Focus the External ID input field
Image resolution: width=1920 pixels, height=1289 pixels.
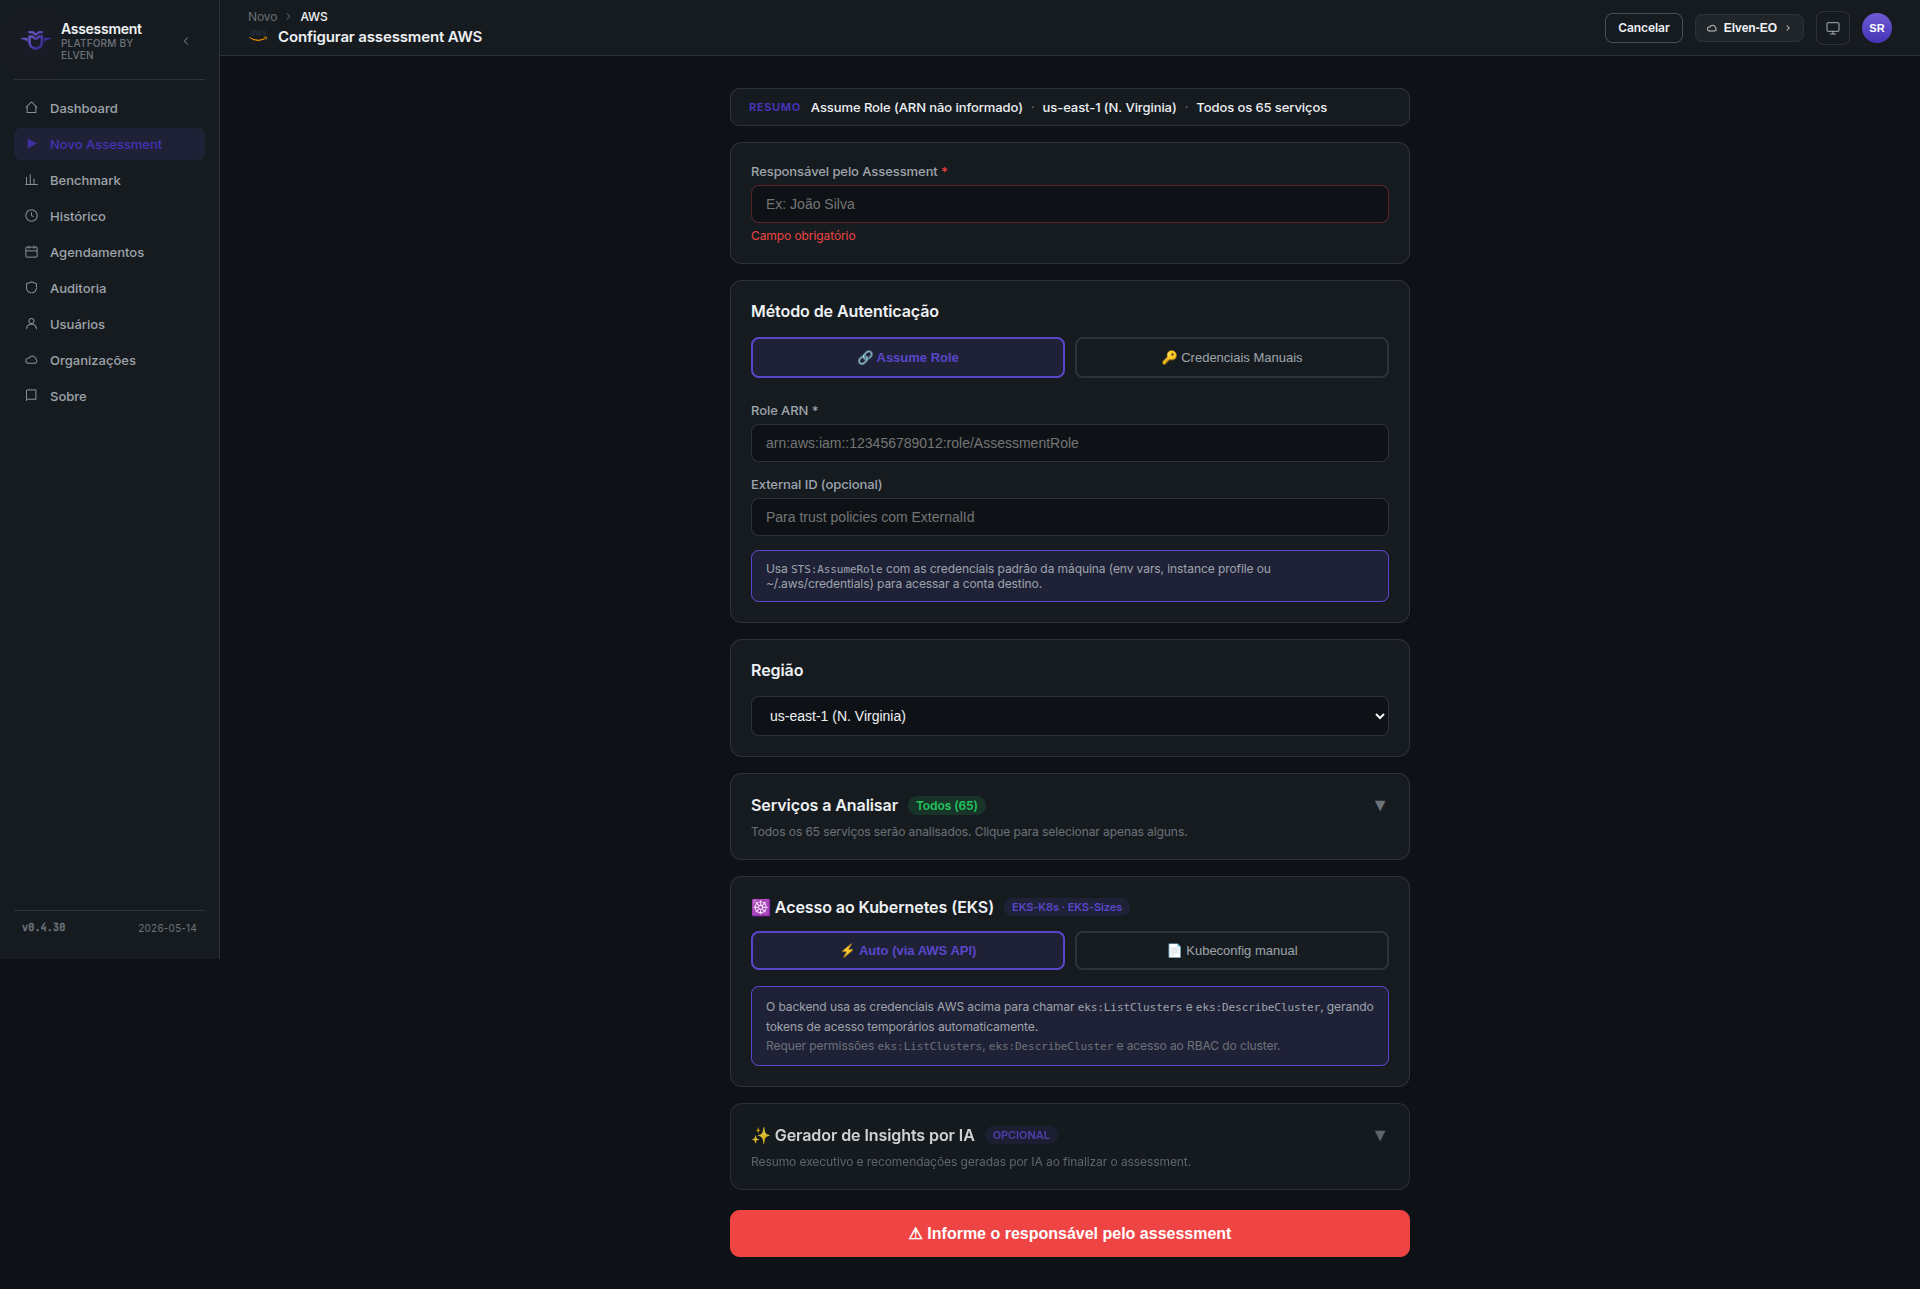(x=1069, y=517)
